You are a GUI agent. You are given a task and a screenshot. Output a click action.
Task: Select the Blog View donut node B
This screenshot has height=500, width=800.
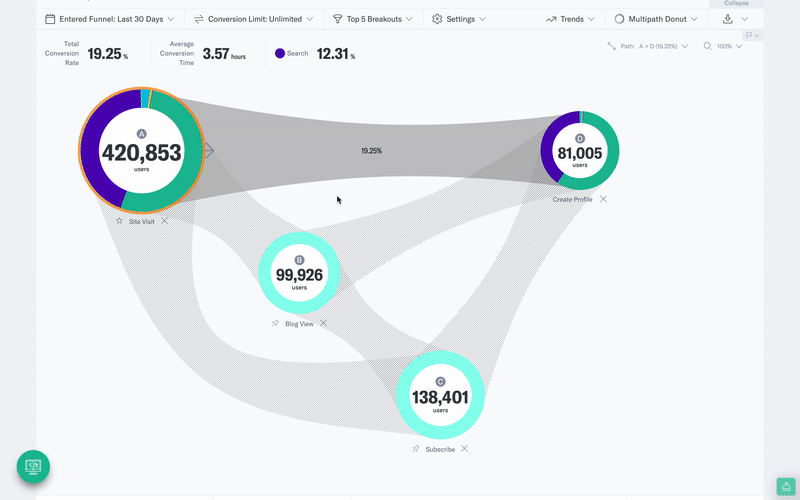[x=299, y=273]
